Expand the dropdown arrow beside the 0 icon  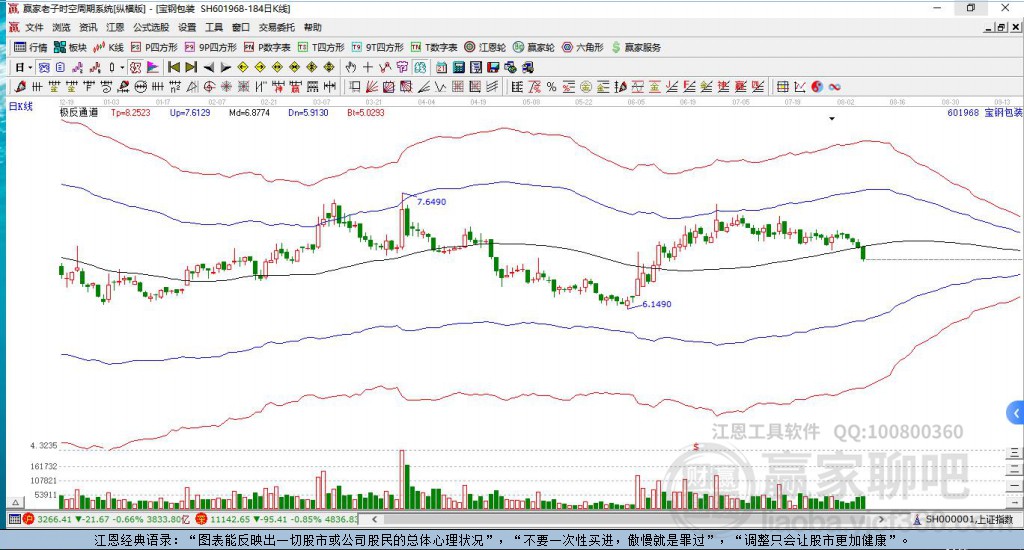click(124, 67)
